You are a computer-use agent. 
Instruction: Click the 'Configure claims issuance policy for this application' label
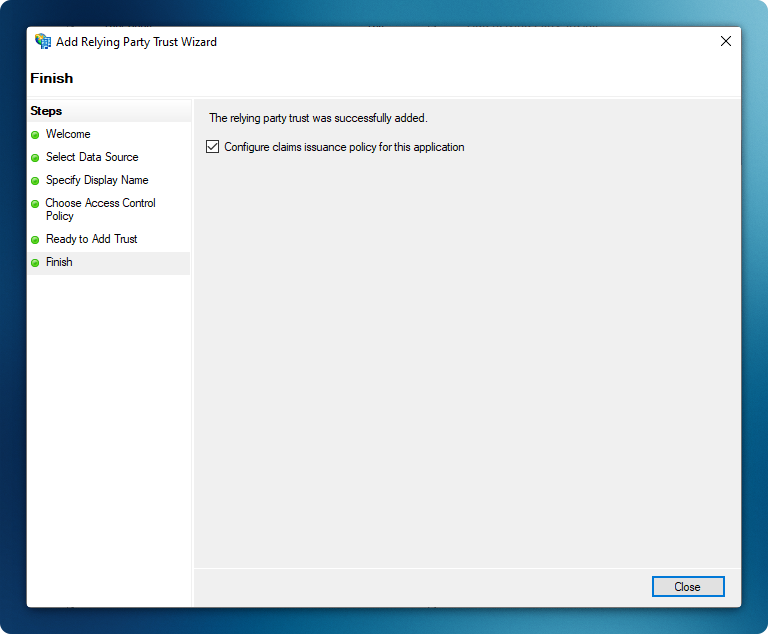pyautogui.click(x=344, y=147)
